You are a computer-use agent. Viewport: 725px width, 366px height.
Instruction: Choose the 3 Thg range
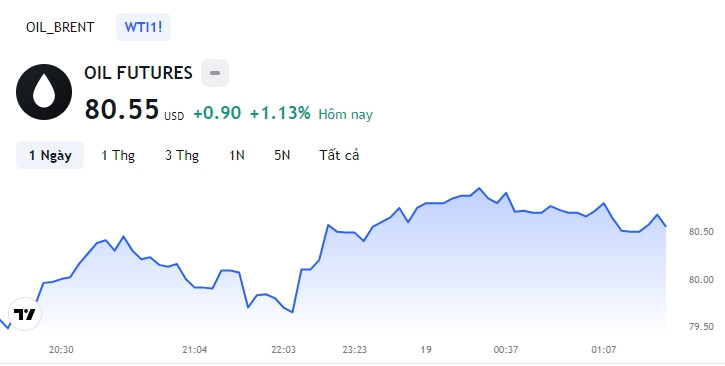point(182,155)
